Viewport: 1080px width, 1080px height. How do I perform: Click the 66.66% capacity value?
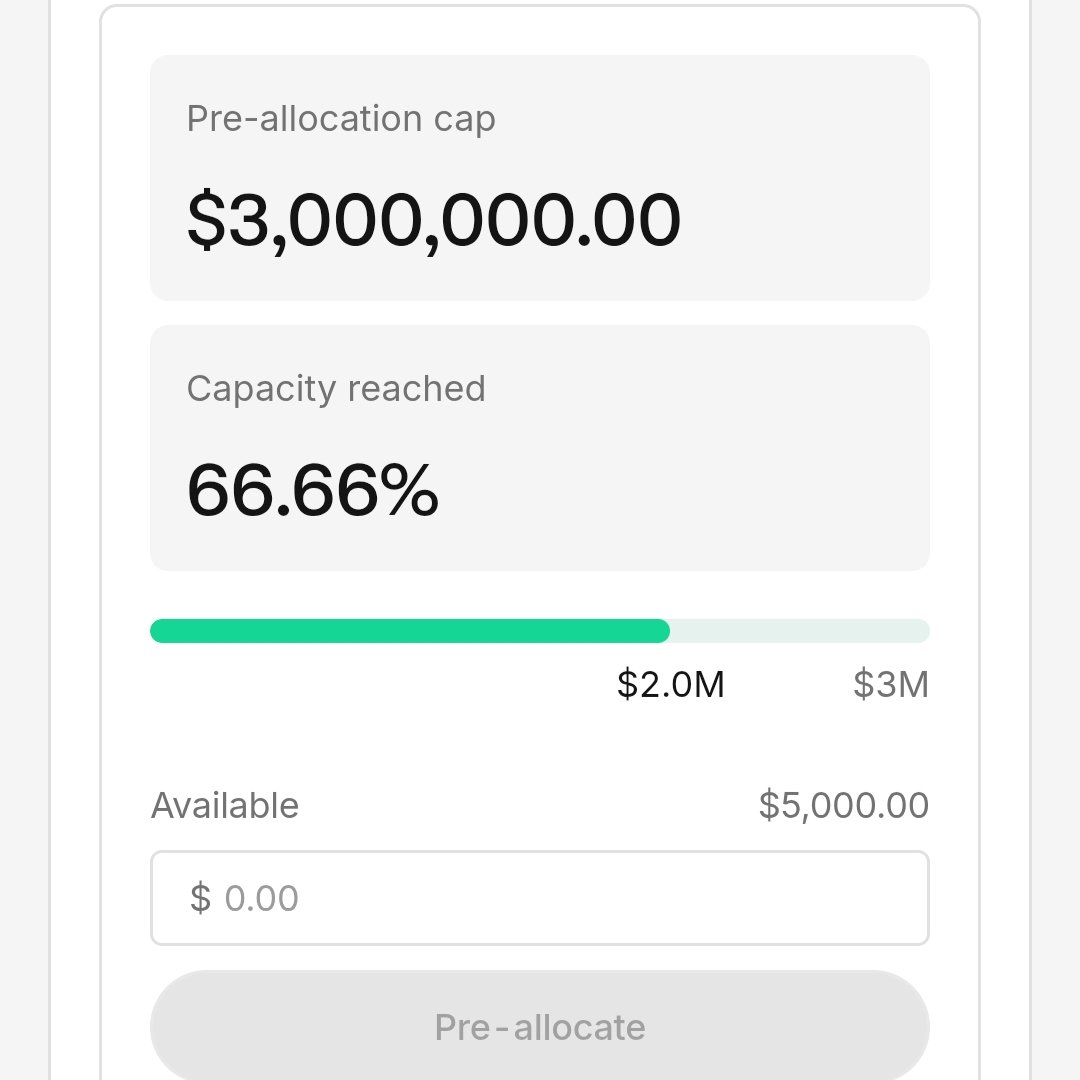(x=312, y=490)
